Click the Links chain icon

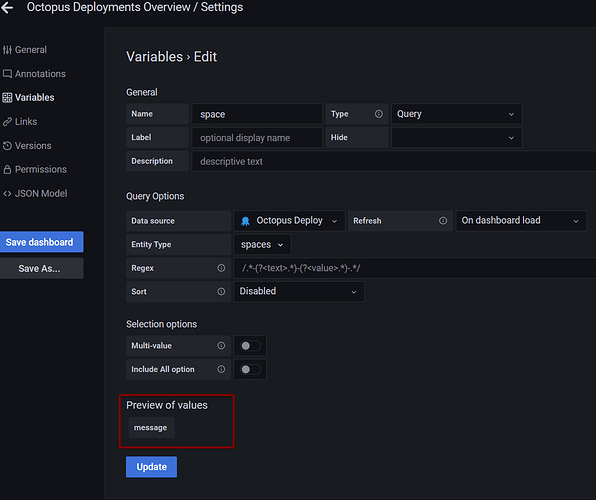click(7, 122)
